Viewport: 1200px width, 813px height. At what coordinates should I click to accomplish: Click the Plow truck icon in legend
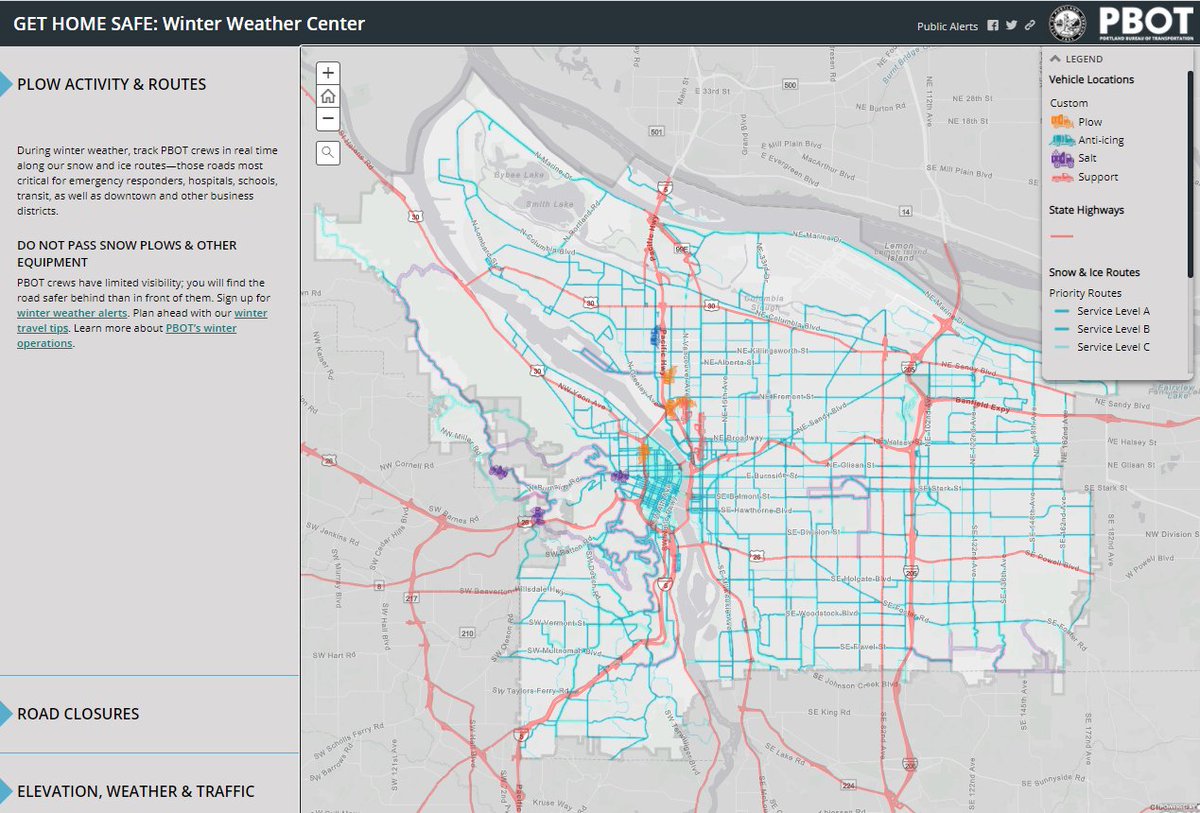pos(1062,121)
